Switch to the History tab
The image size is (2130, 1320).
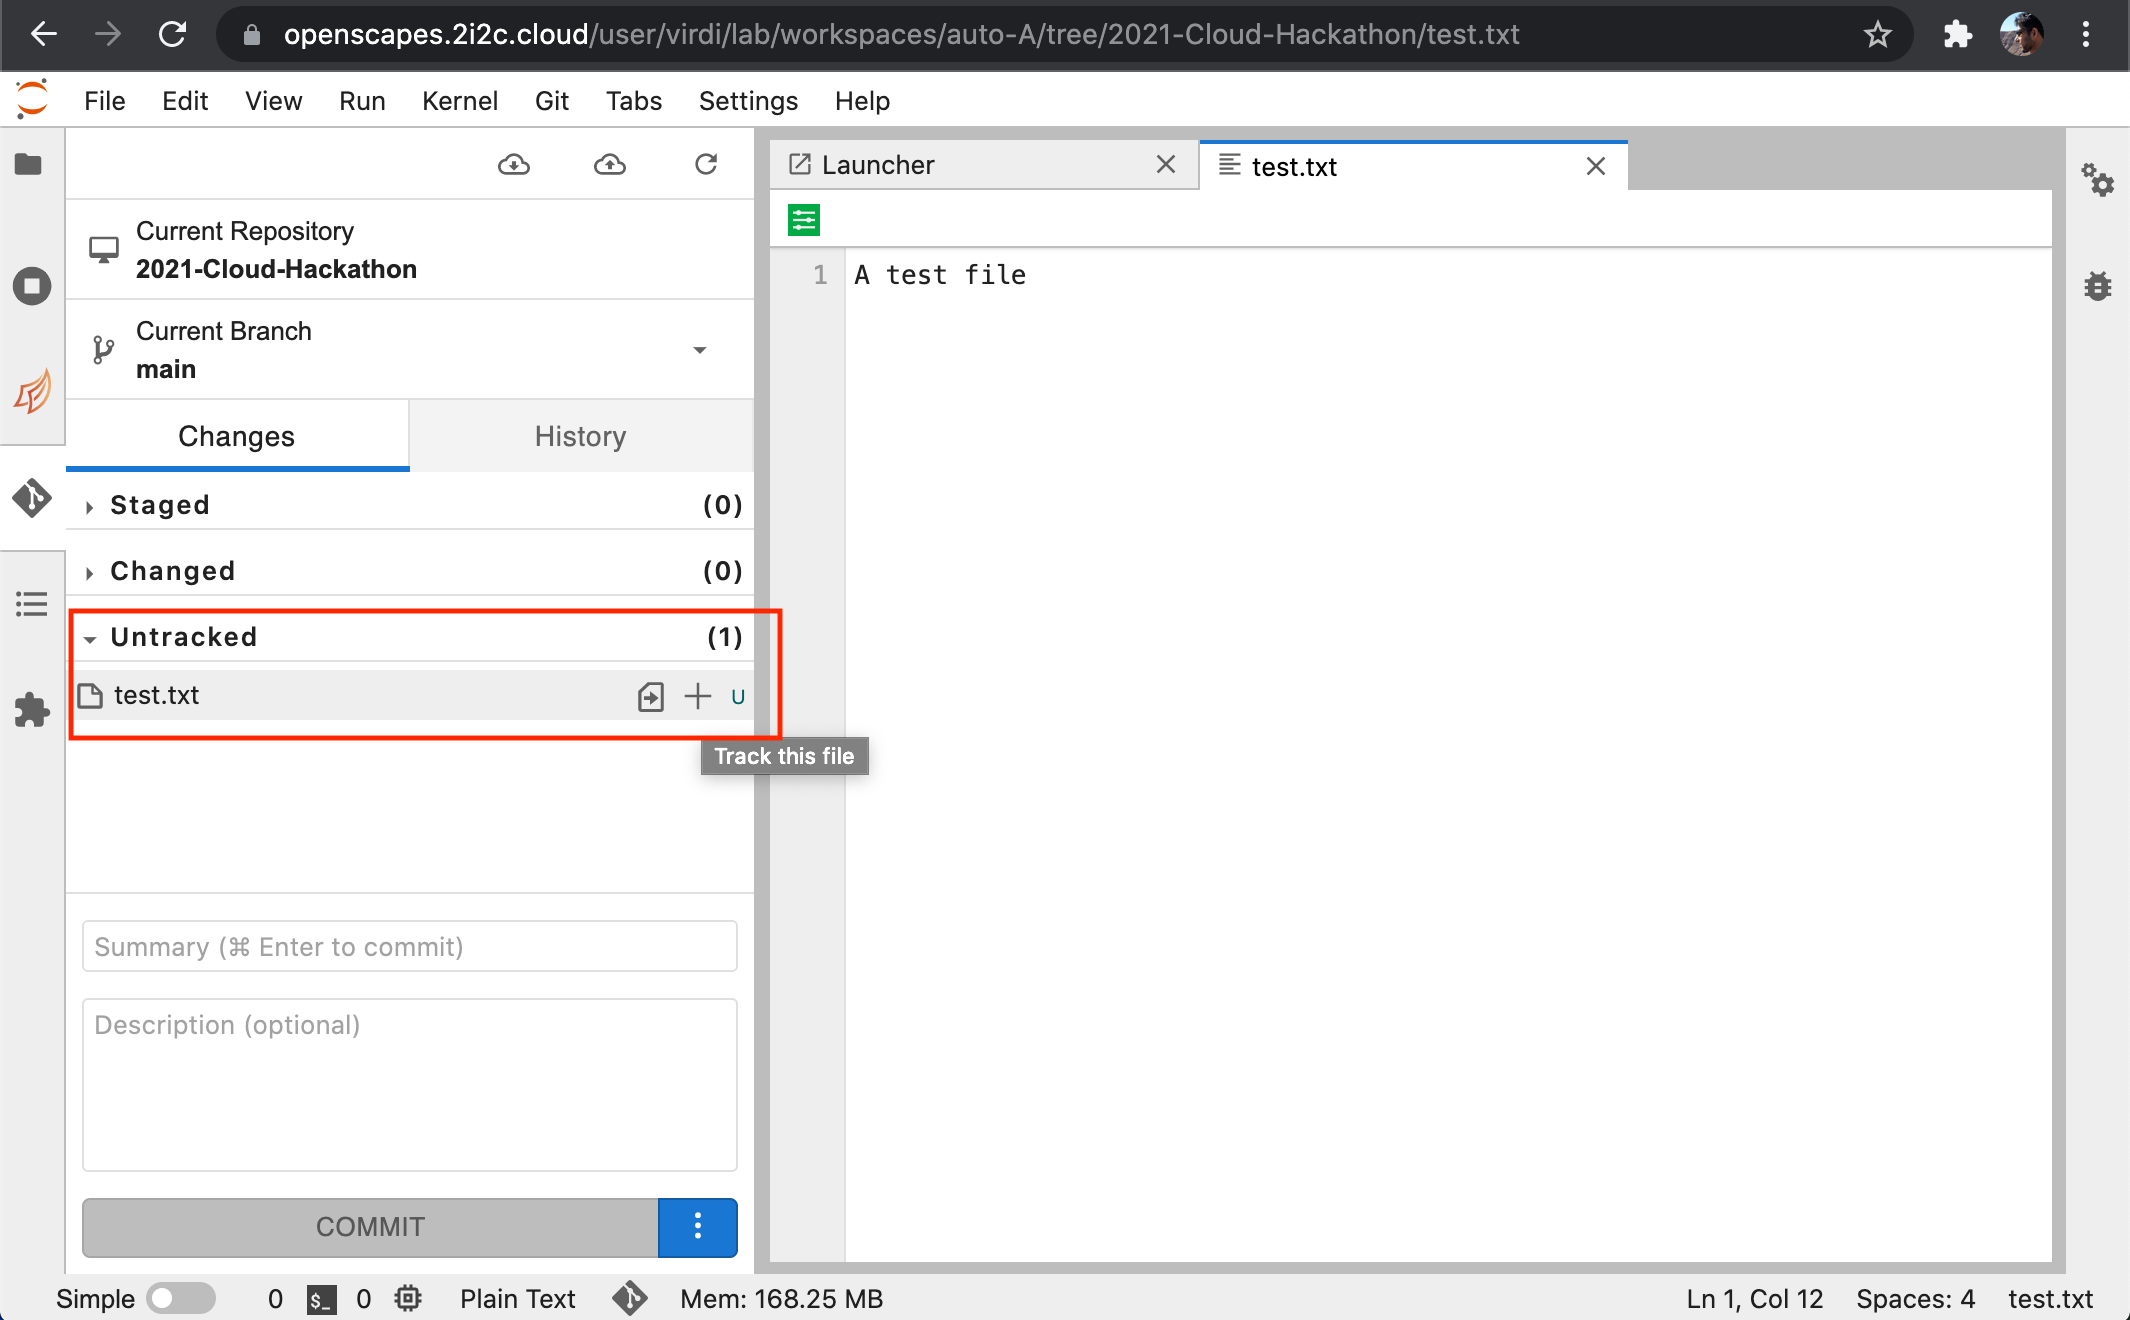580,436
